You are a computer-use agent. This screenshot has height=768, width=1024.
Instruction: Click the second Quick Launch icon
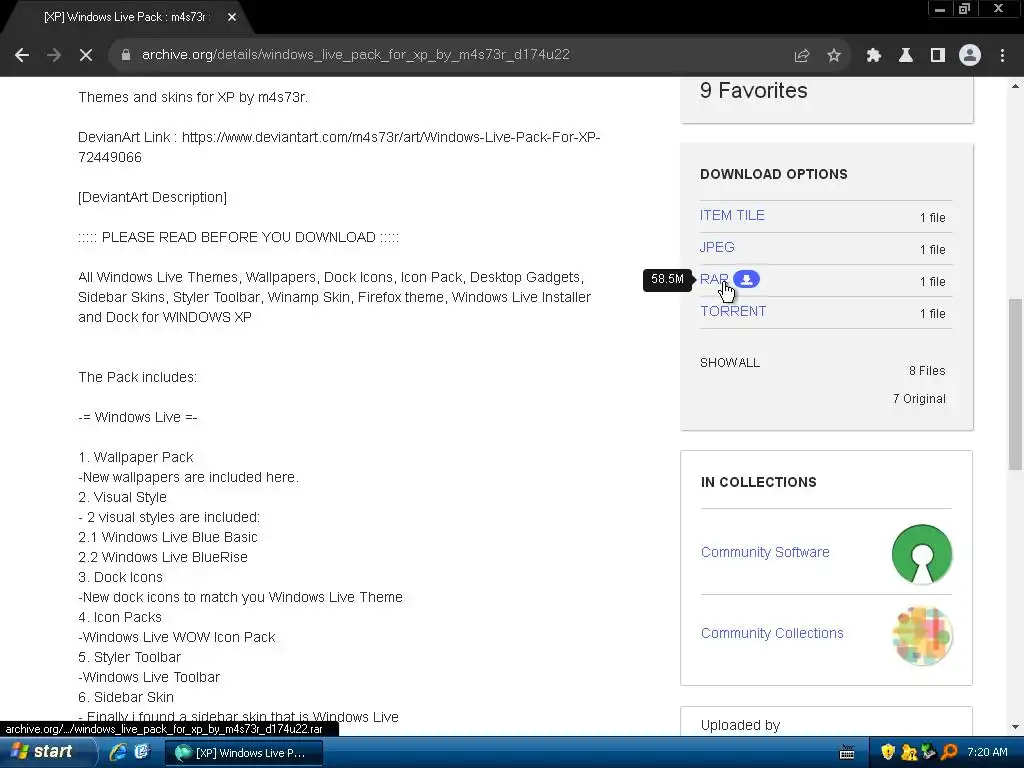(142, 752)
